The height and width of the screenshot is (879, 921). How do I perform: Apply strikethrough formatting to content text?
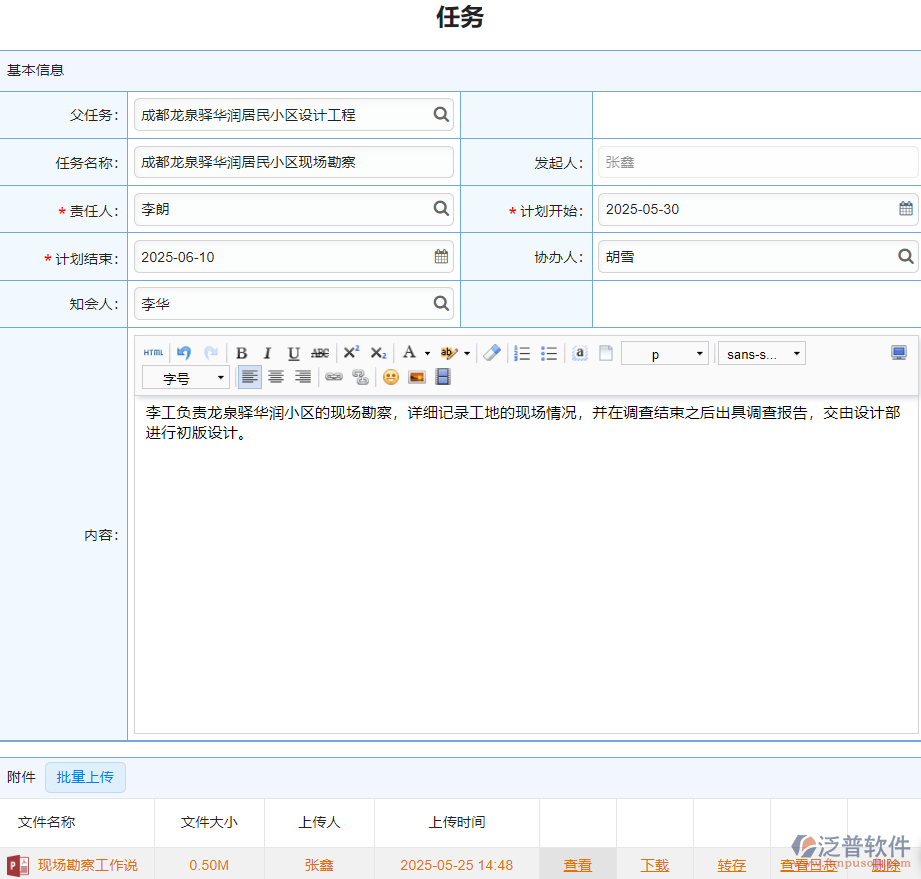click(x=320, y=352)
